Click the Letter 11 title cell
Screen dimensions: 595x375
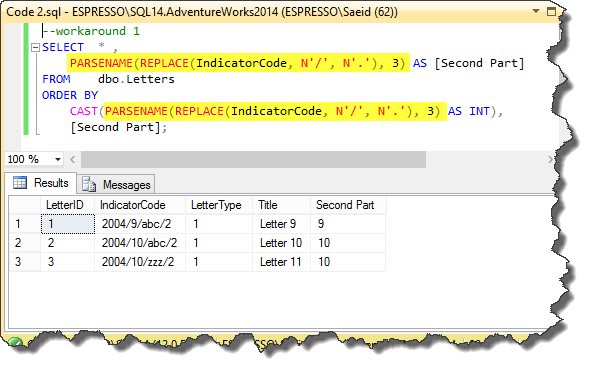tap(282, 262)
